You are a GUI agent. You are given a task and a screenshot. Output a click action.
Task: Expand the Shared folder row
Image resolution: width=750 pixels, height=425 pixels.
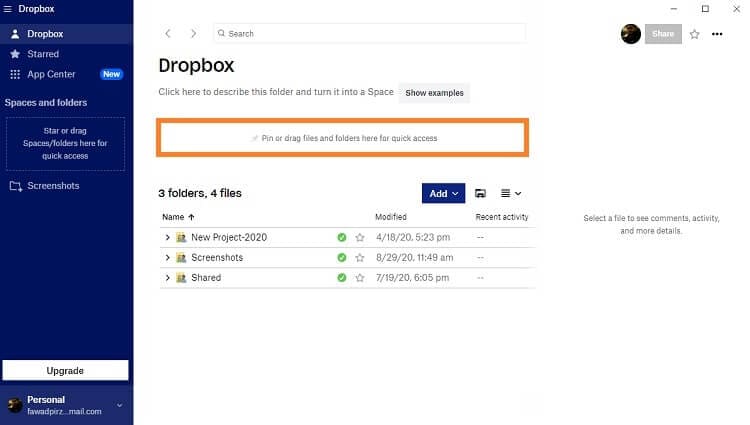coord(167,277)
